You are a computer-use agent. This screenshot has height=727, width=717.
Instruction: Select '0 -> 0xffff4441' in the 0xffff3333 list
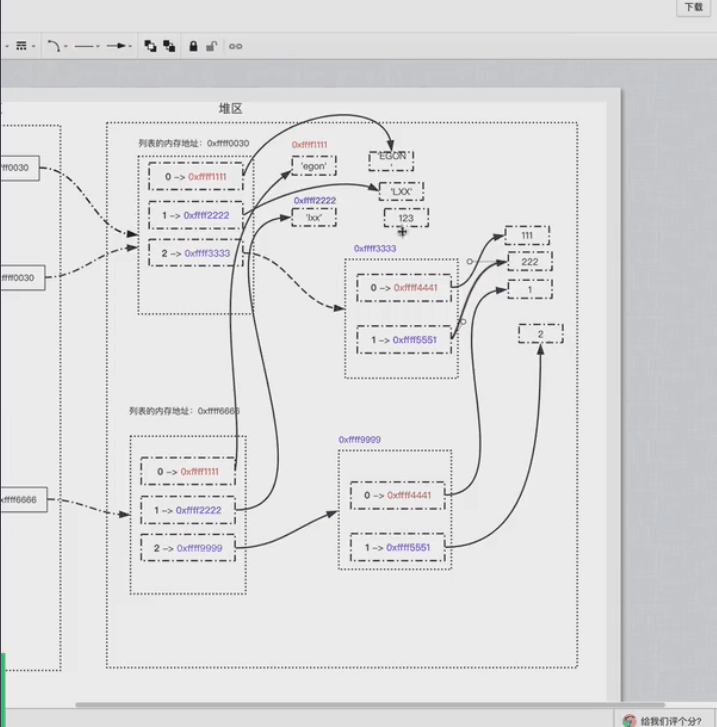coord(404,288)
